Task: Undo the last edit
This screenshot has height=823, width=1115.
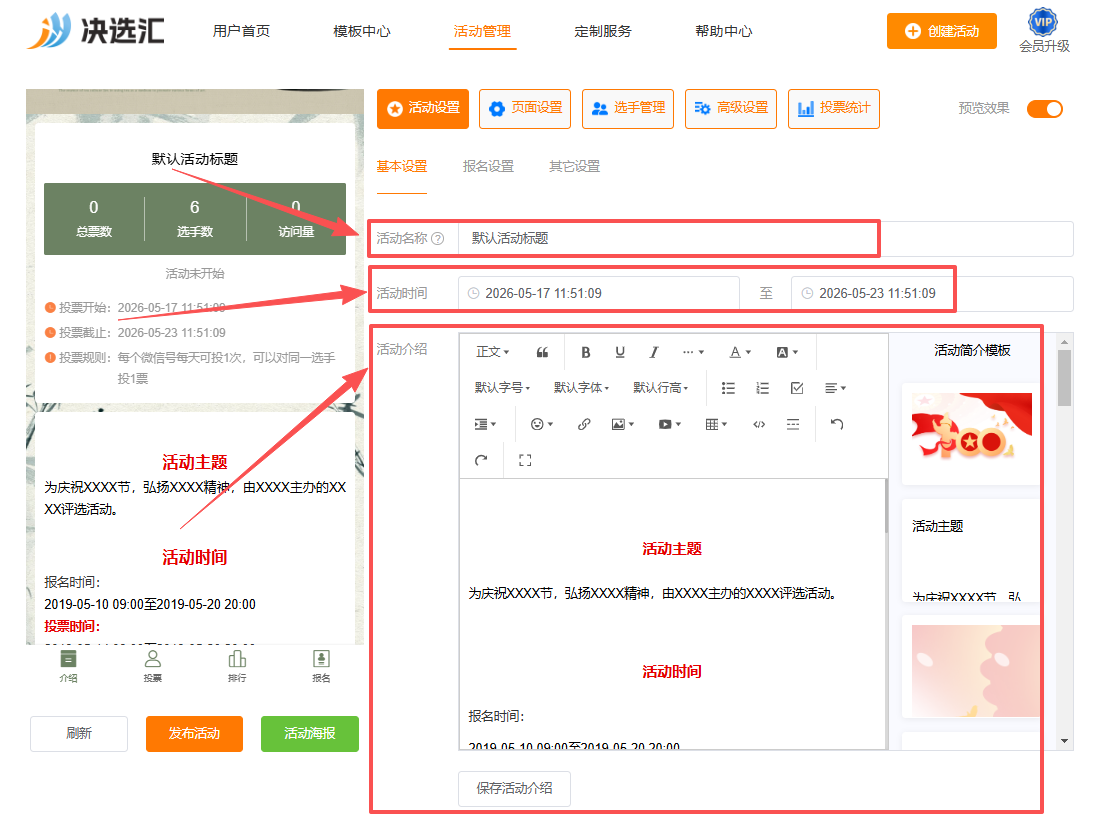Action: pos(837,424)
